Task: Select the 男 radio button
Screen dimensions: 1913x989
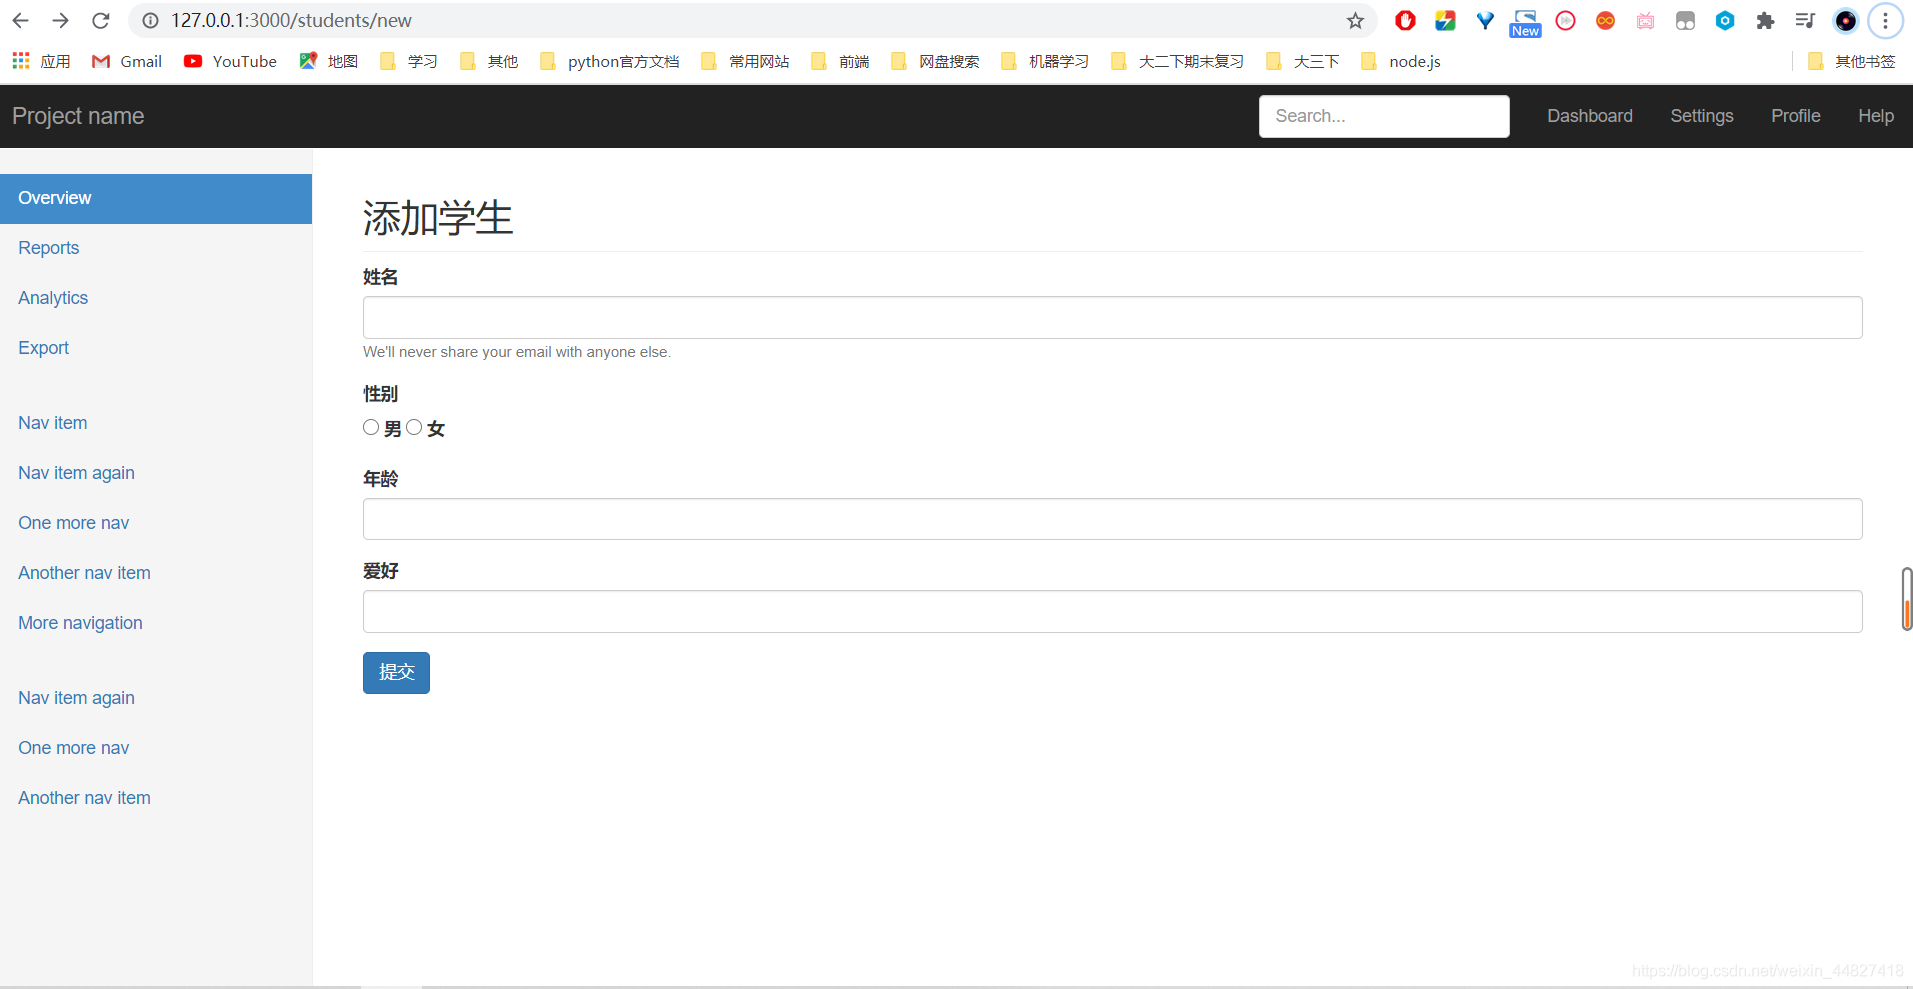Action: pos(371,427)
